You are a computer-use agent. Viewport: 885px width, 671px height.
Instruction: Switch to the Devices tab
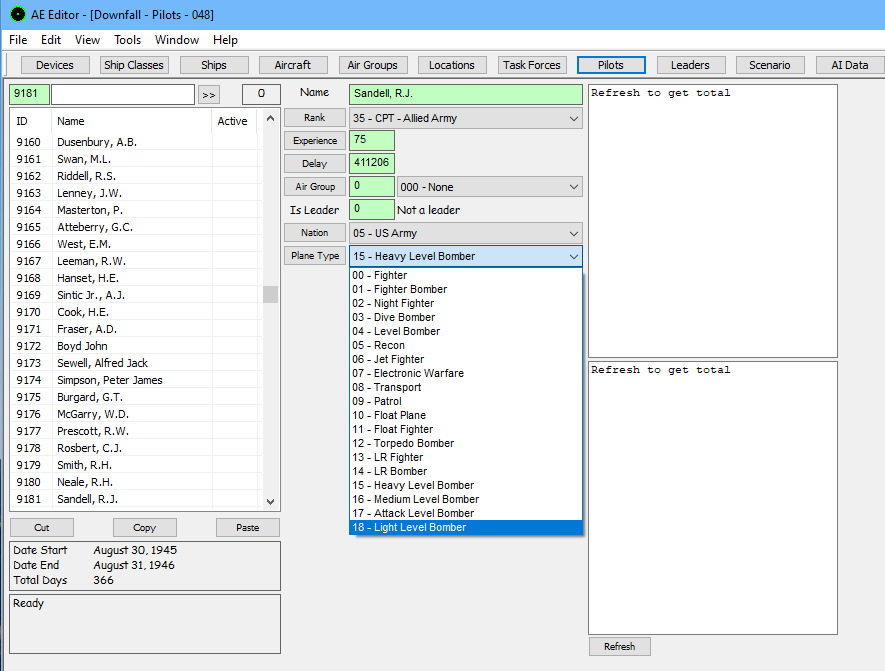pos(55,65)
